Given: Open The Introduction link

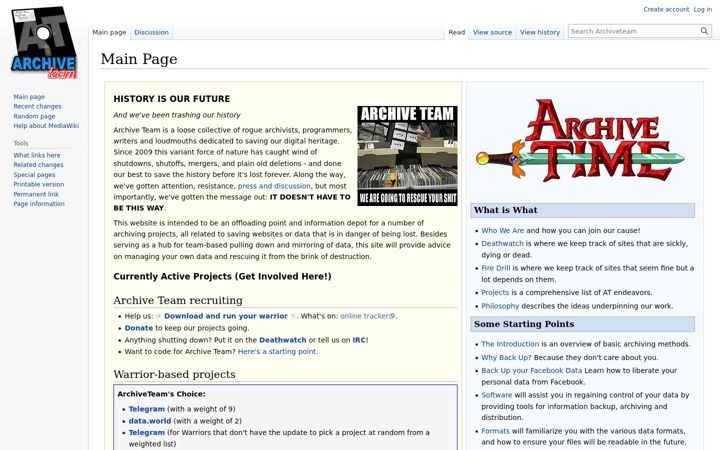Looking at the screenshot, I should pyautogui.click(x=510, y=344).
